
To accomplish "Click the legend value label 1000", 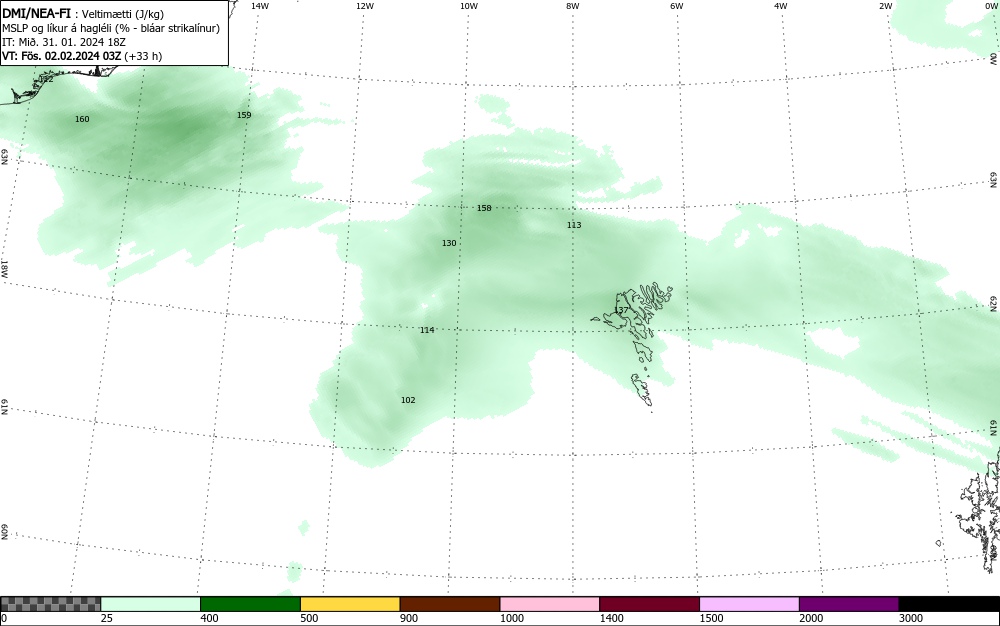I will pos(512,618).
